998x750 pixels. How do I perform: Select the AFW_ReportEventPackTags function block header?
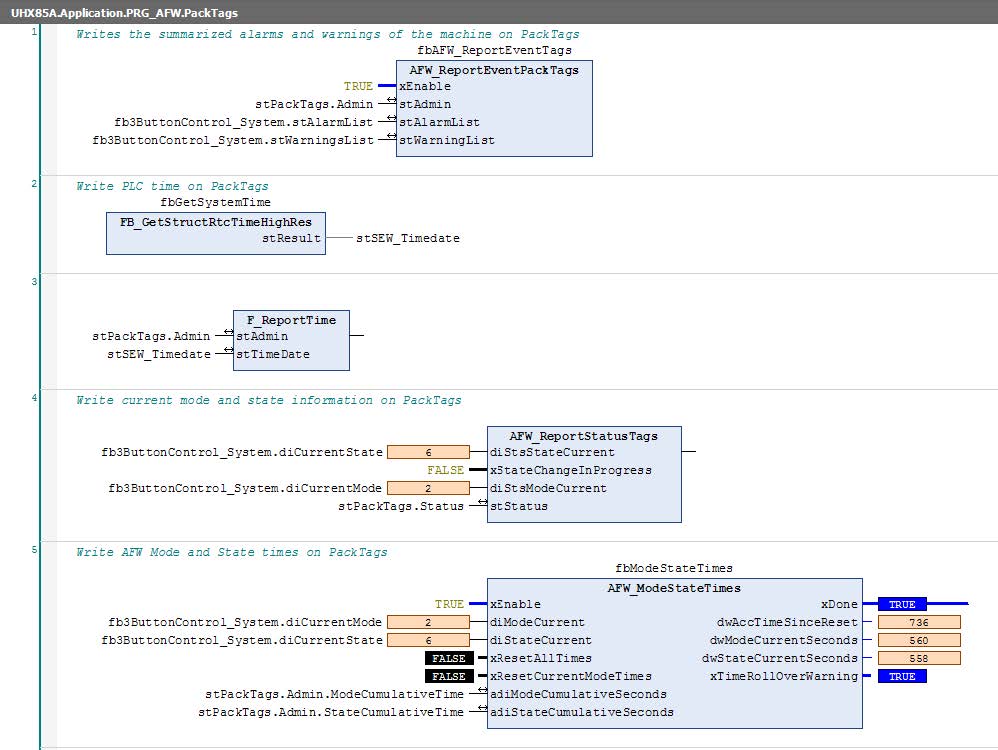[494, 70]
